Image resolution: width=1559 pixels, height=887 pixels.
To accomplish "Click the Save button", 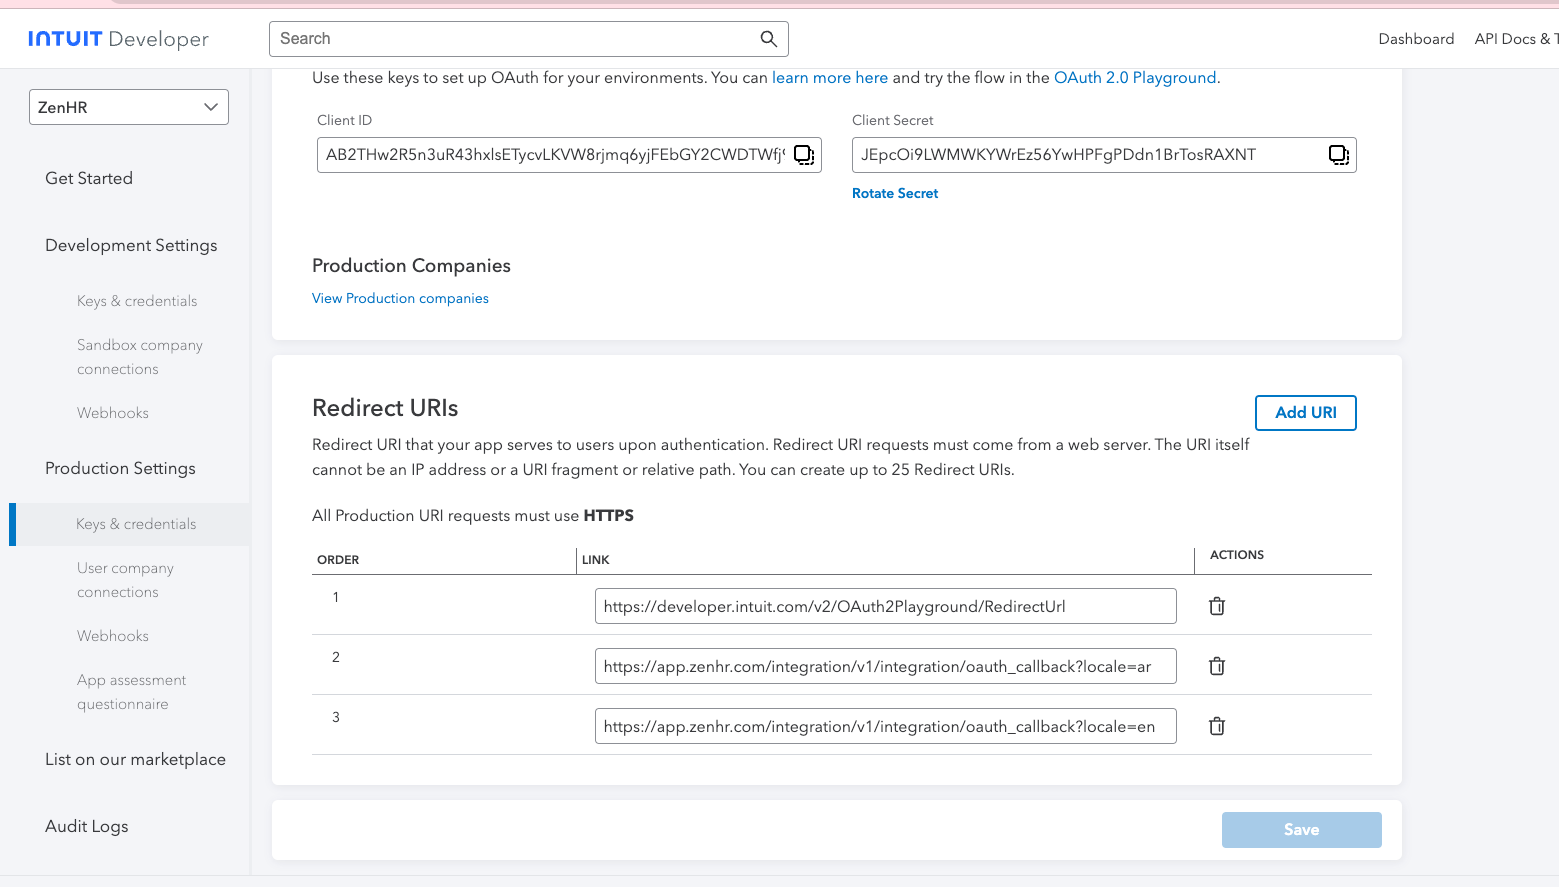I will pyautogui.click(x=1302, y=830).
